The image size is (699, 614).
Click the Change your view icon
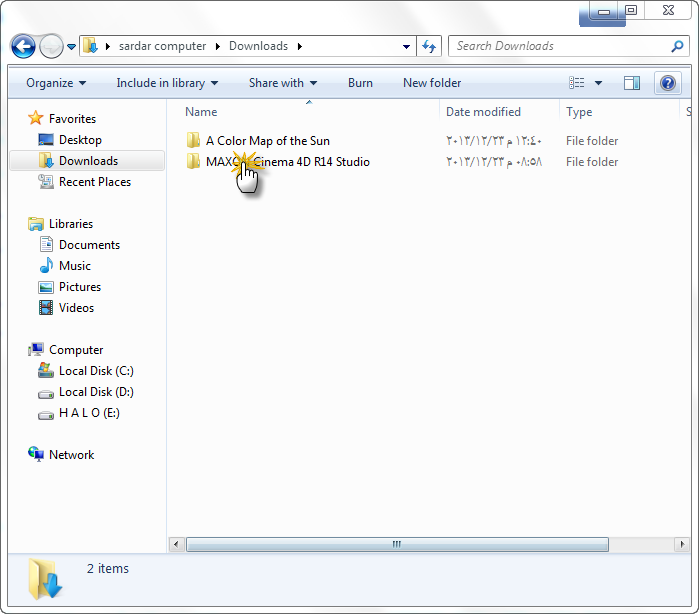point(577,83)
